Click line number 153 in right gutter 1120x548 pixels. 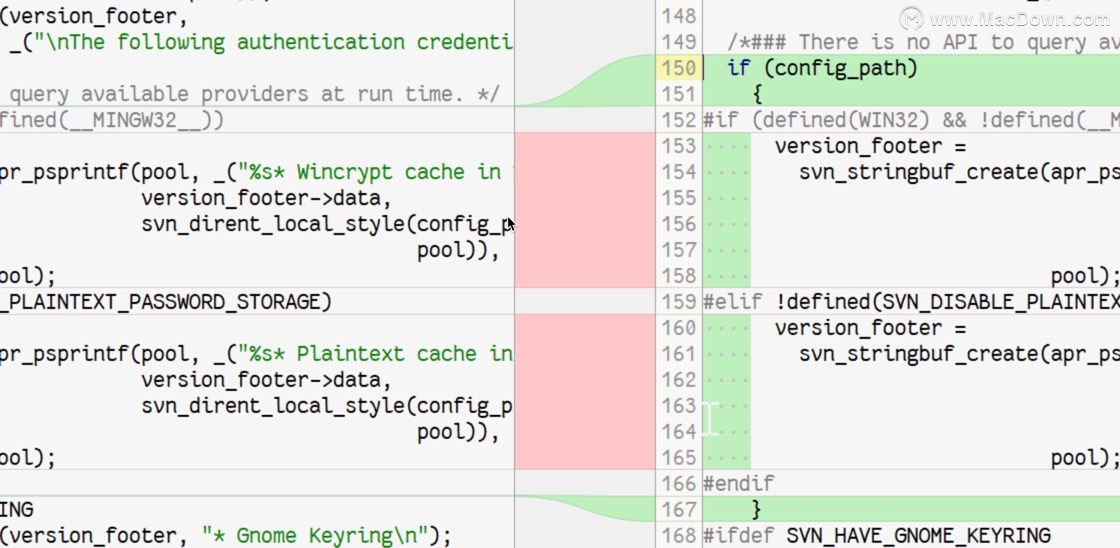click(679, 146)
